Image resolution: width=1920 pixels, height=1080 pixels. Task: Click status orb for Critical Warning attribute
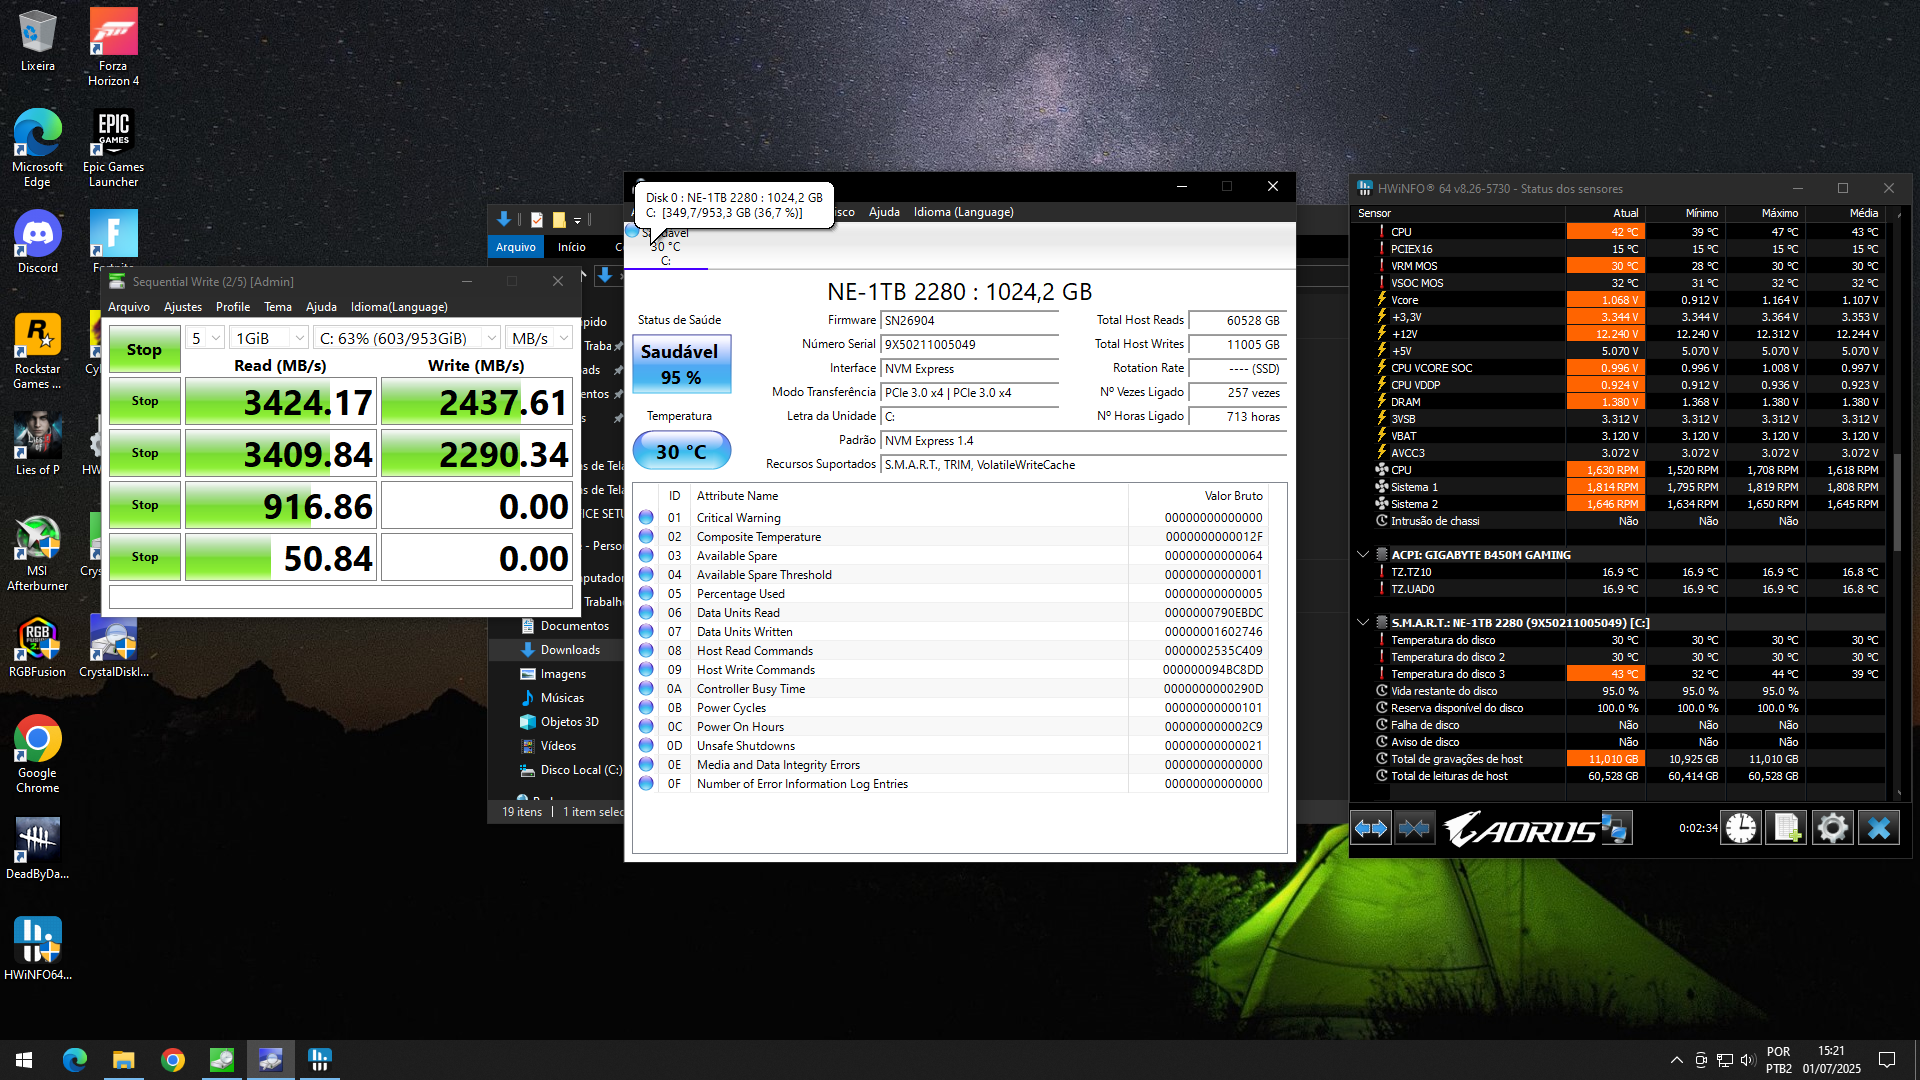coord(646,518)
